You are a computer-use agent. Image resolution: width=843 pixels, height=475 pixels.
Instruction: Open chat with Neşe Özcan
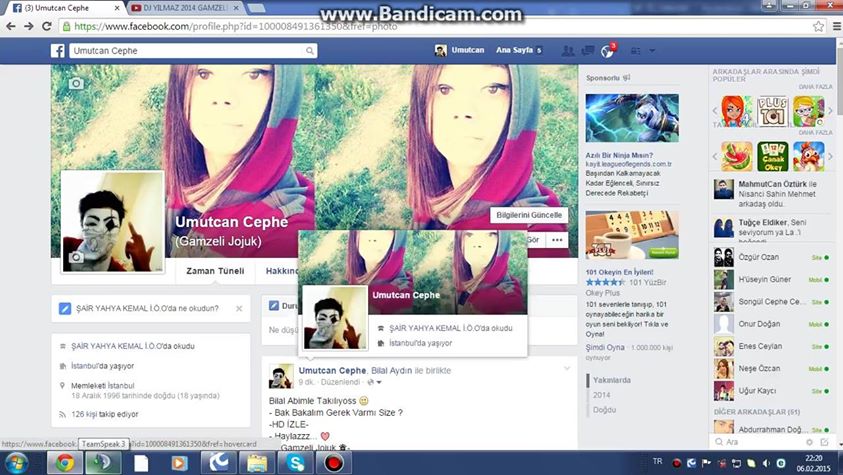[x=771, y=369]
